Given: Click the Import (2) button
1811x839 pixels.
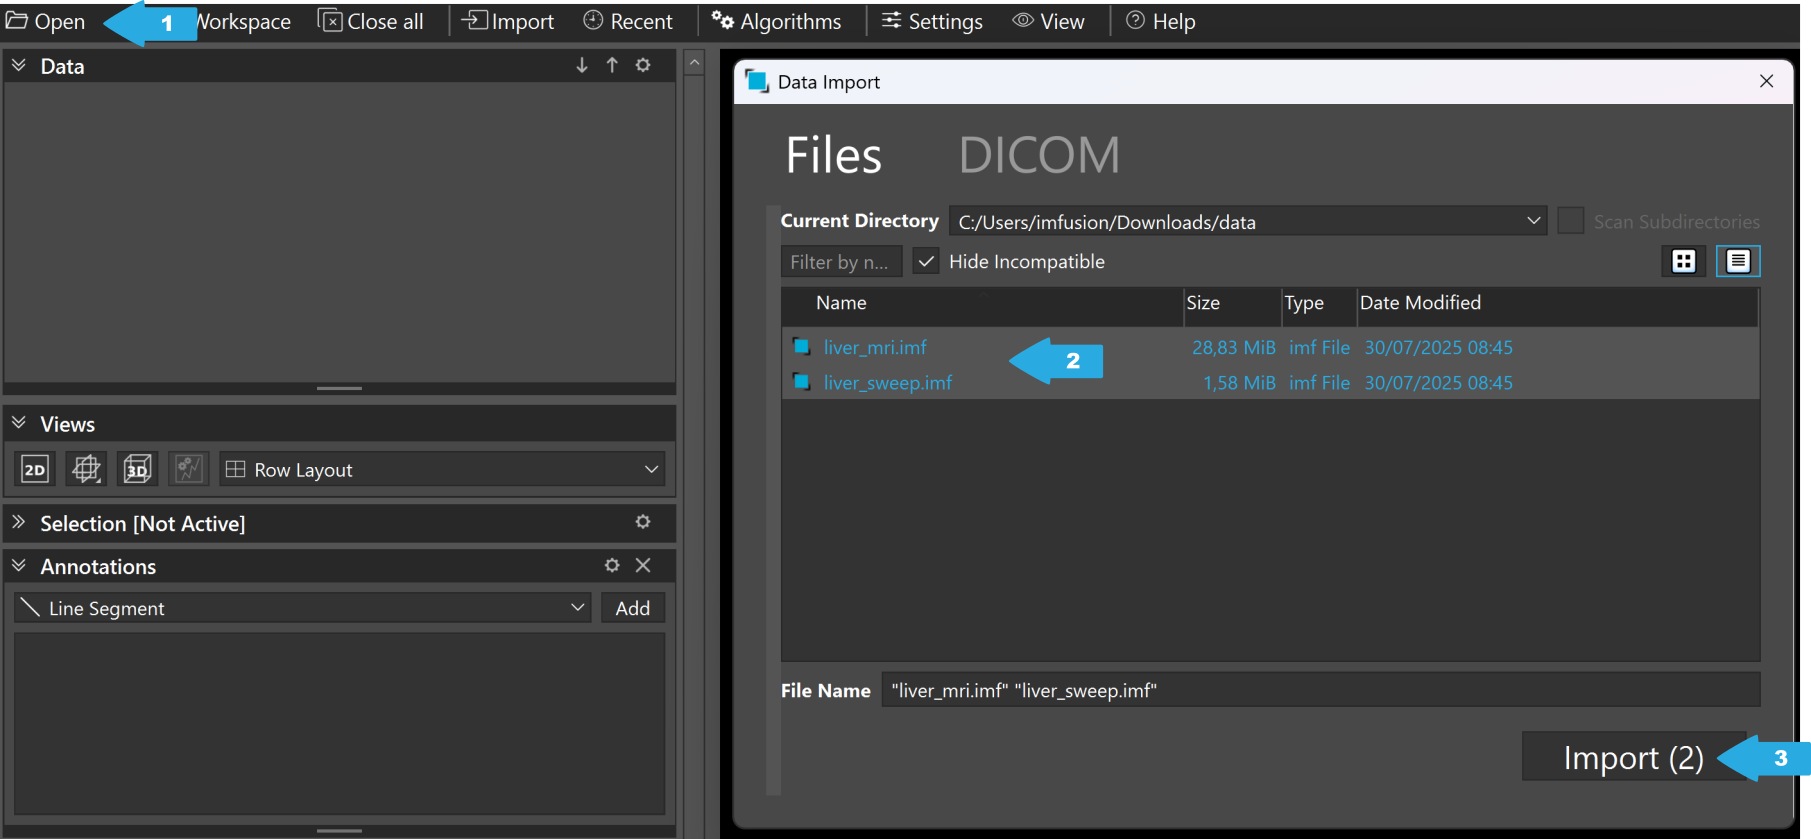Looking at the screenshot, I should 1632,758.
